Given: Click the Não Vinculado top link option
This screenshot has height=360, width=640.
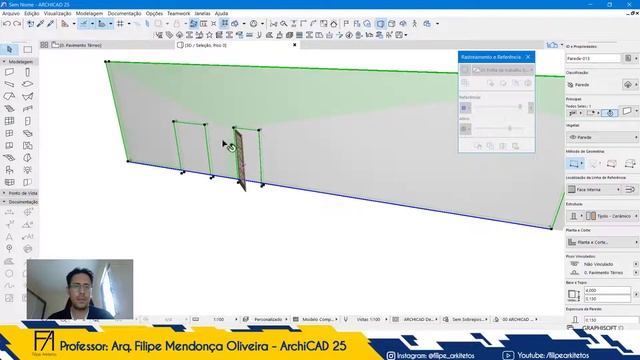Looking at the screenshot, I should pos(598,264).
